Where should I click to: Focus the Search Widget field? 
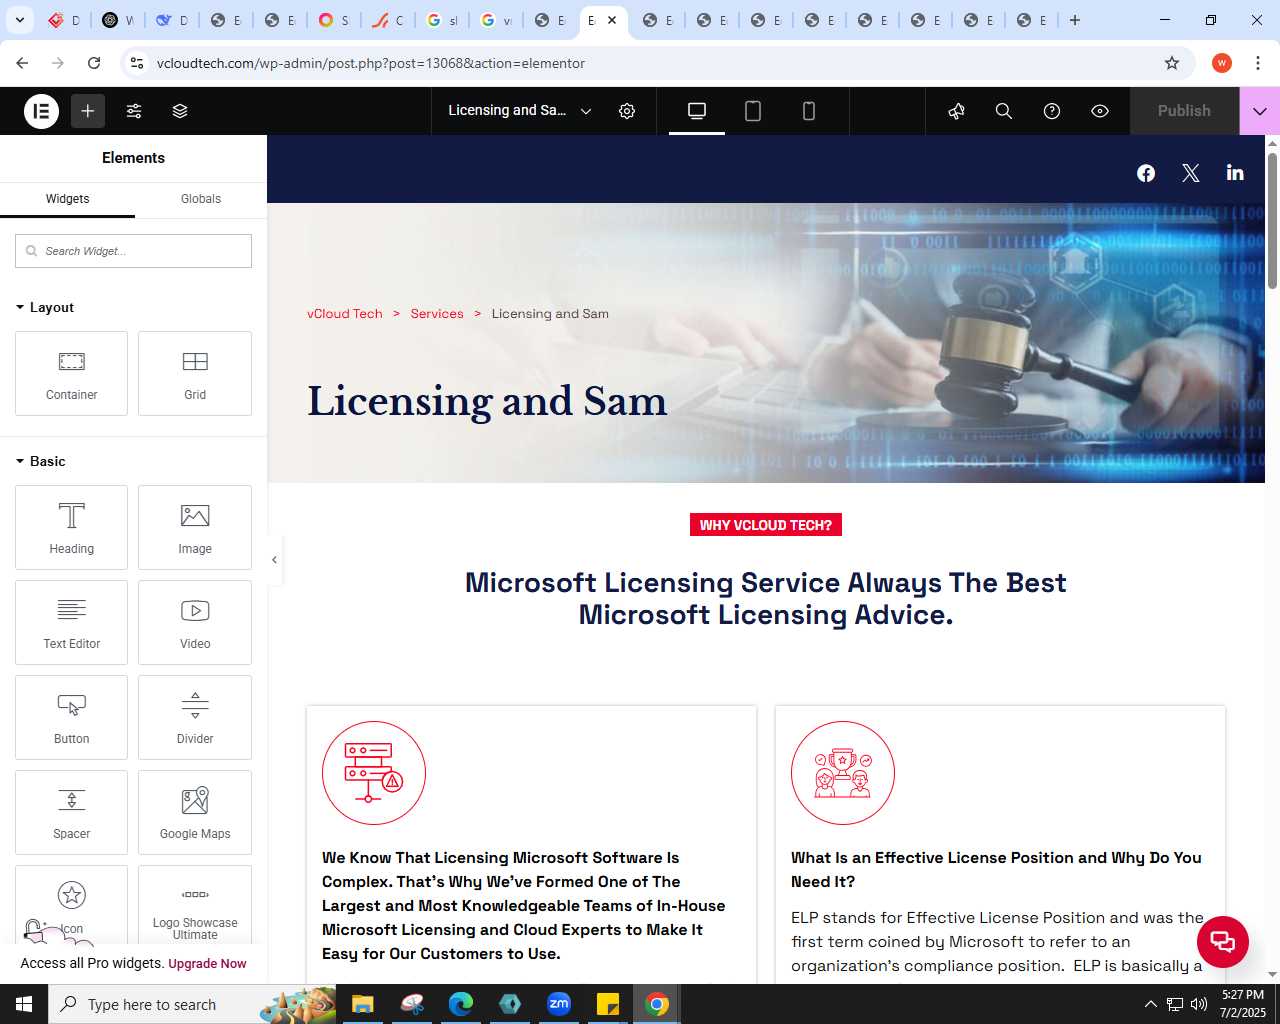[133, 251]
